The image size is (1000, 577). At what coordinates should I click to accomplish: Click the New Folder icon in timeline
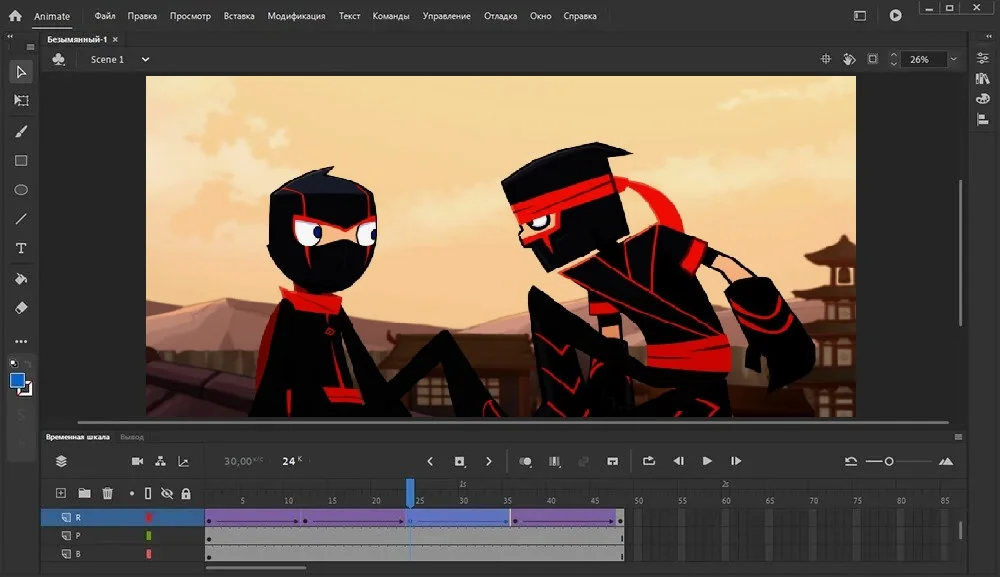point(84,493)
